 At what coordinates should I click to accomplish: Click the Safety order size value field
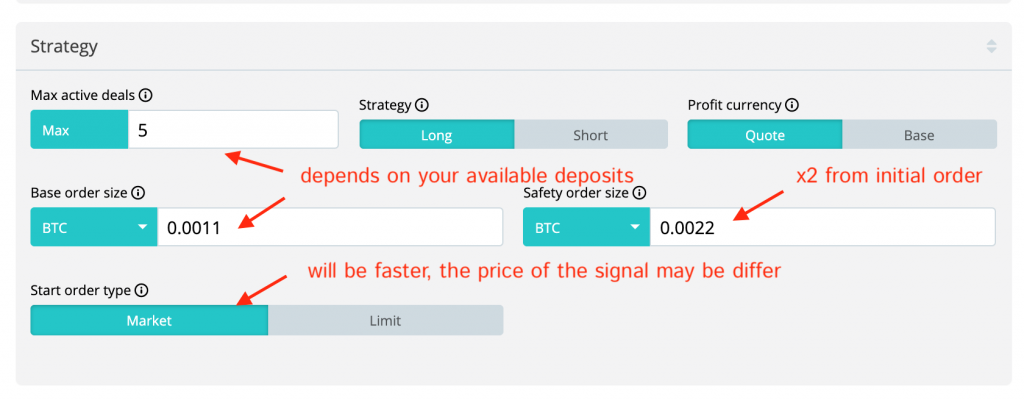[x=821, y=227]
